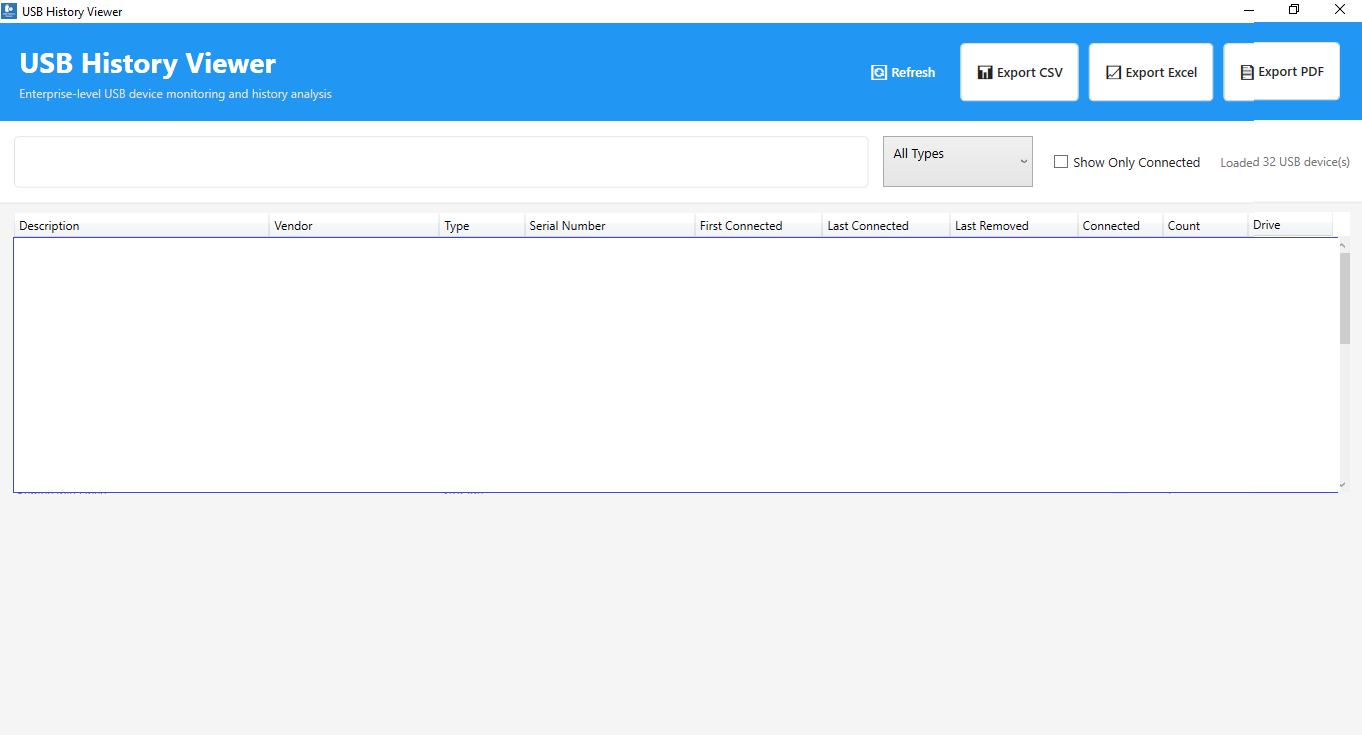
Task: Open the All Types filter dropdown
Action: point(957,160)
